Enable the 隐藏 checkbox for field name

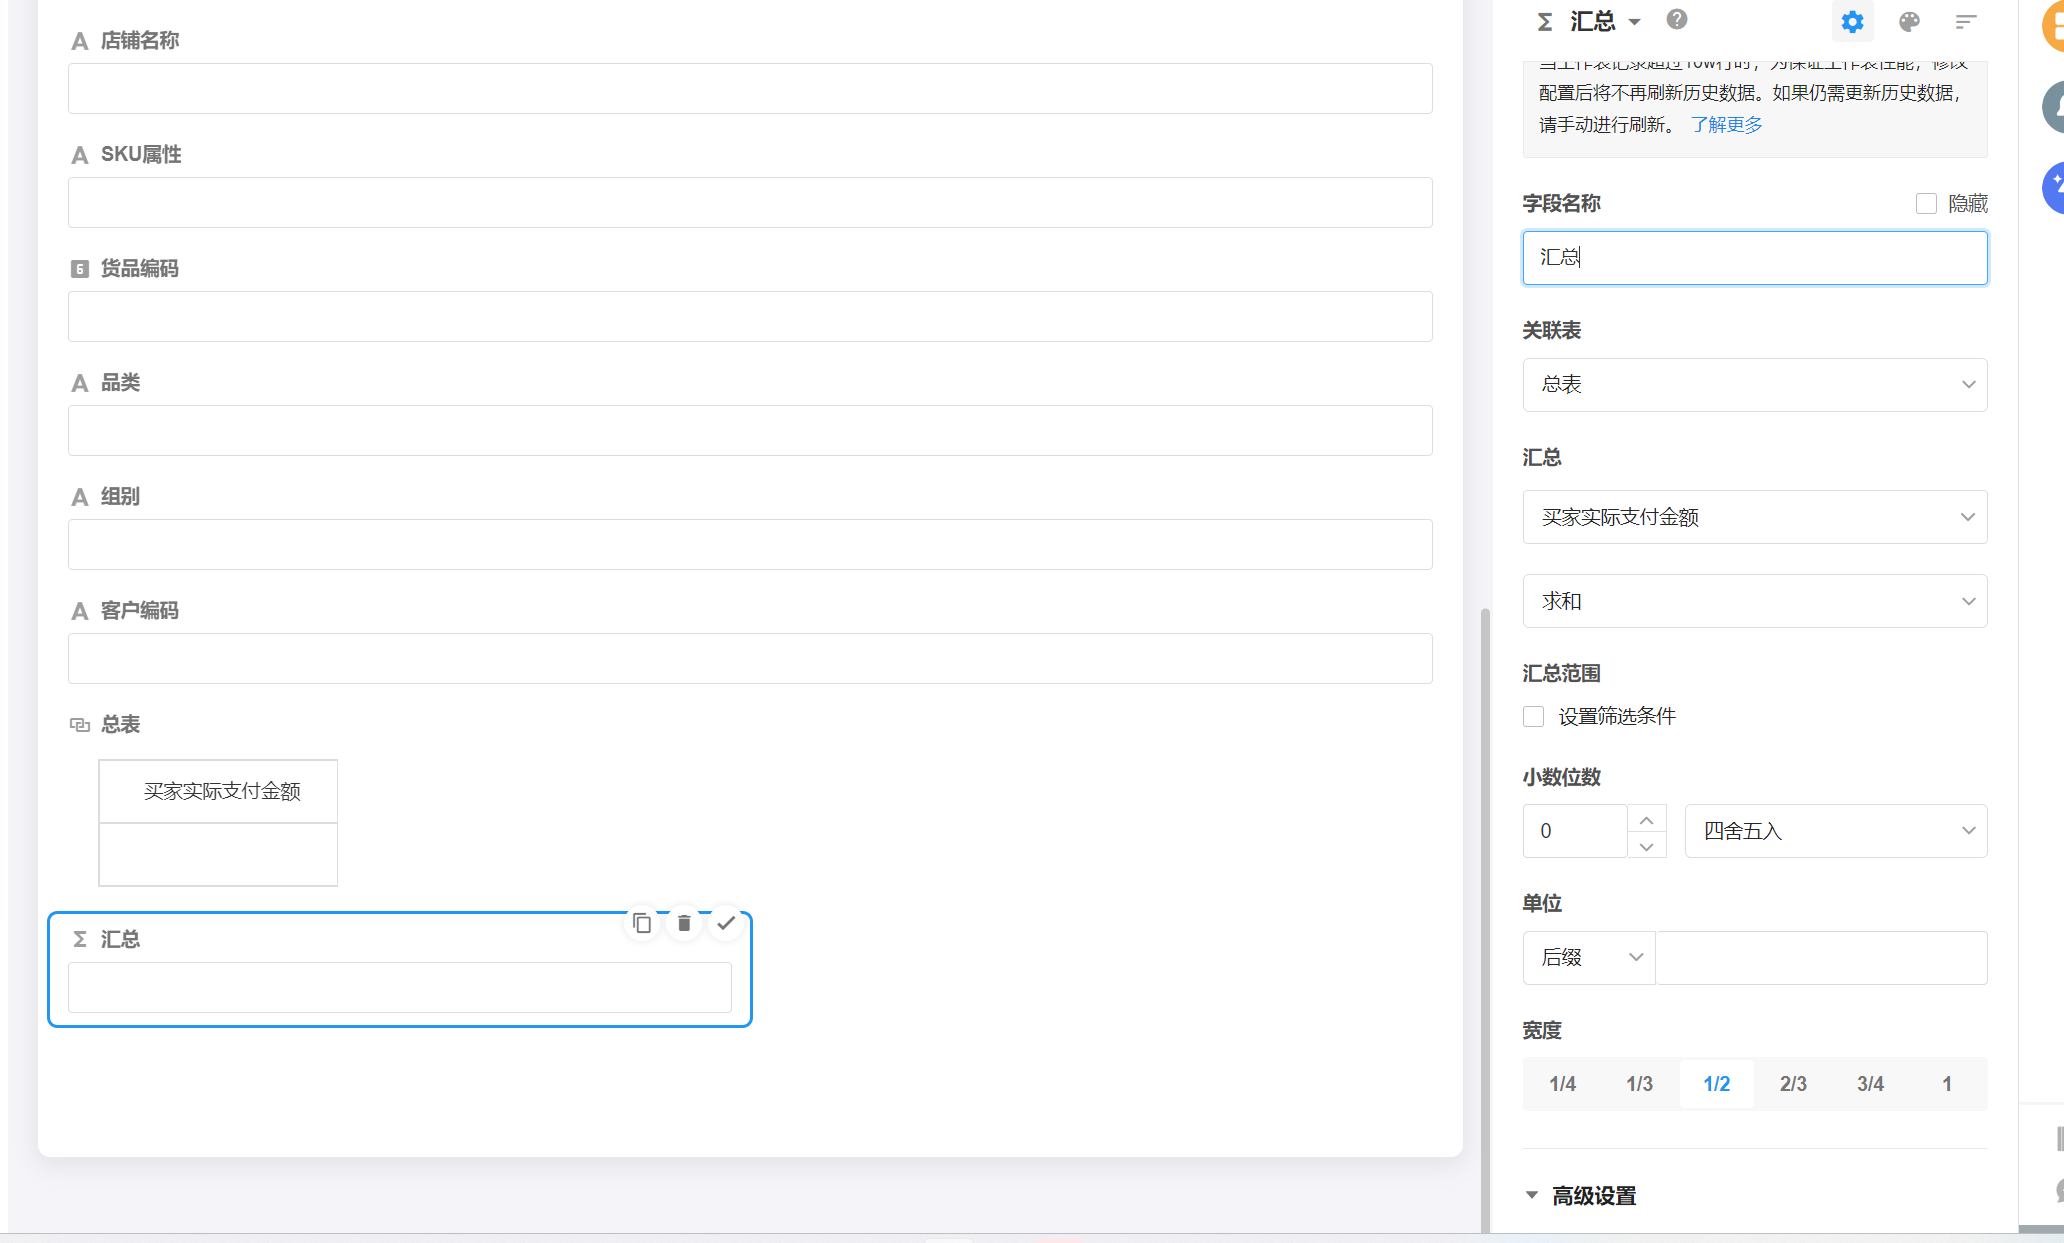click(x=1926, y=203)
